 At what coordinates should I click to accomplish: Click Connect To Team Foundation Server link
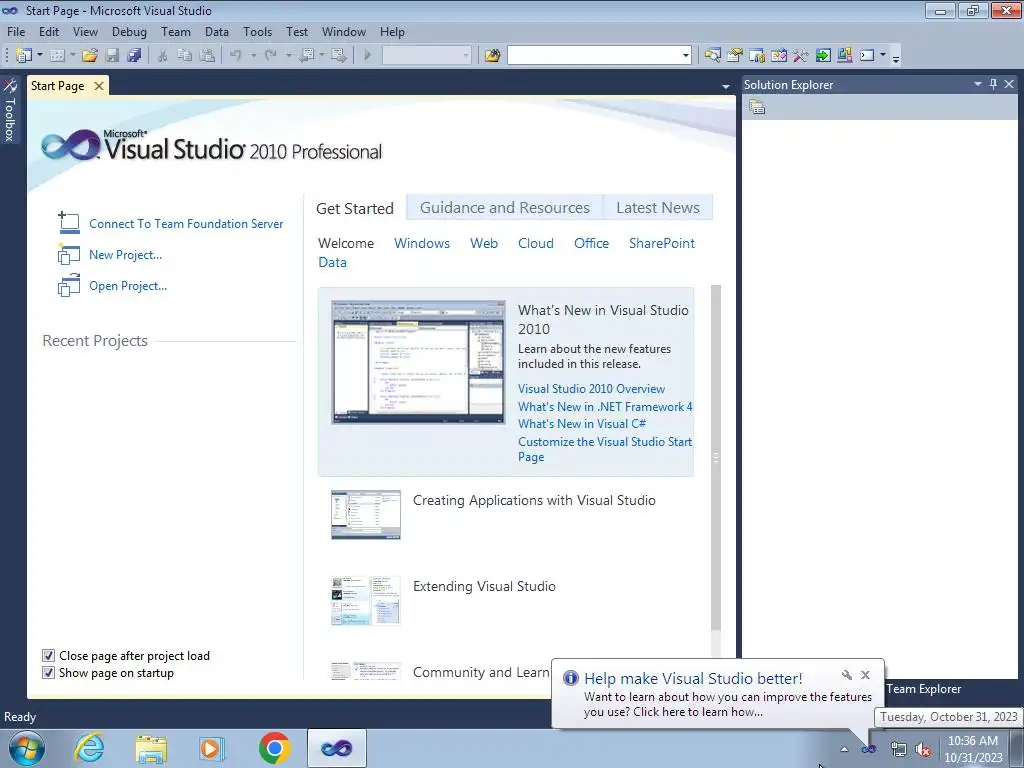[186, 224]
